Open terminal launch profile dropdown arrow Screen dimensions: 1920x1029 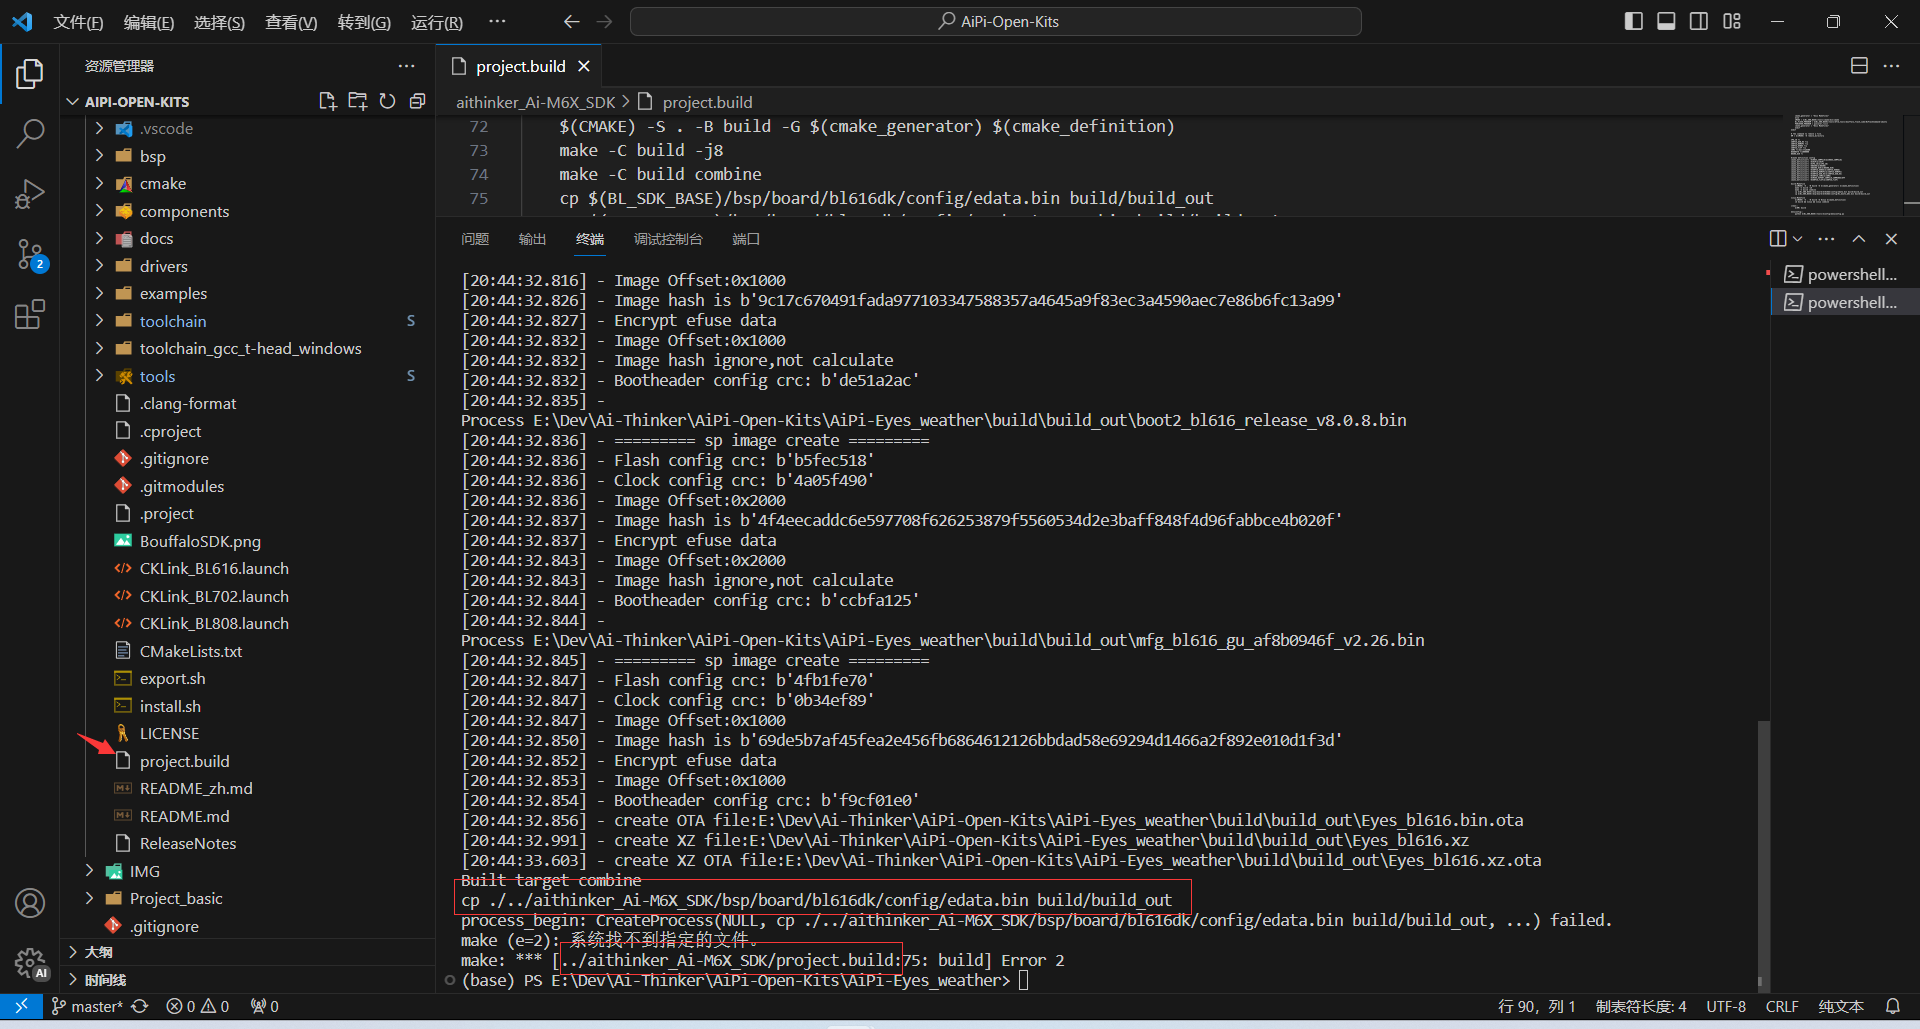point(1798,239)
